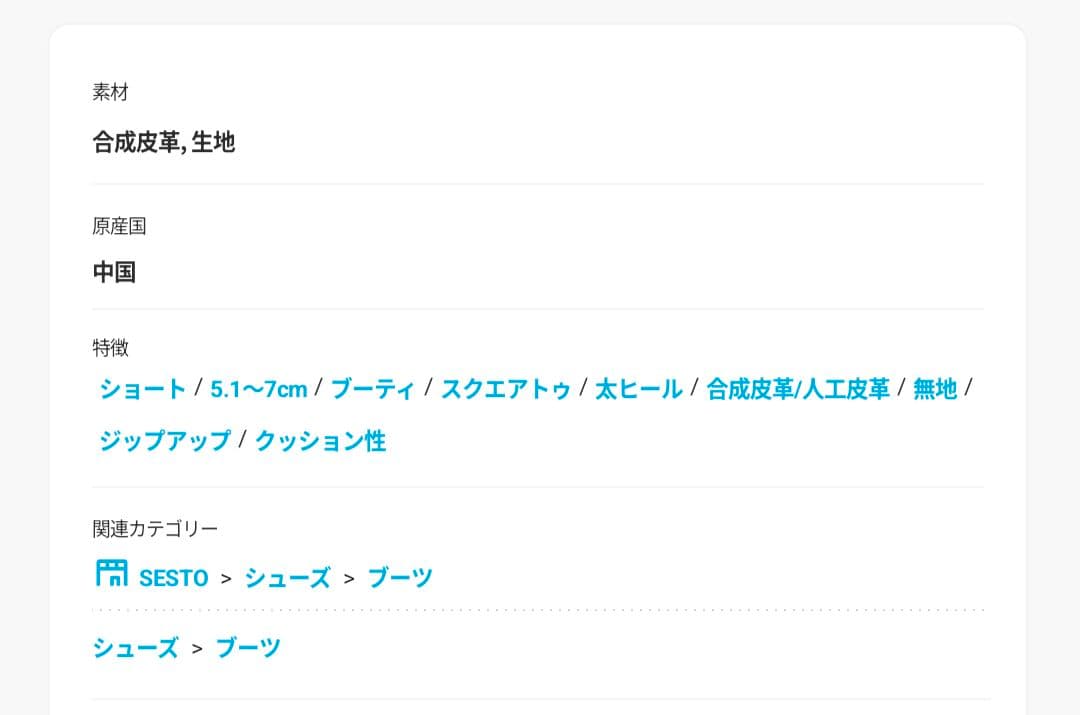Open the SESTO brand link
The image size is (1080, 715).
[174, 578]
